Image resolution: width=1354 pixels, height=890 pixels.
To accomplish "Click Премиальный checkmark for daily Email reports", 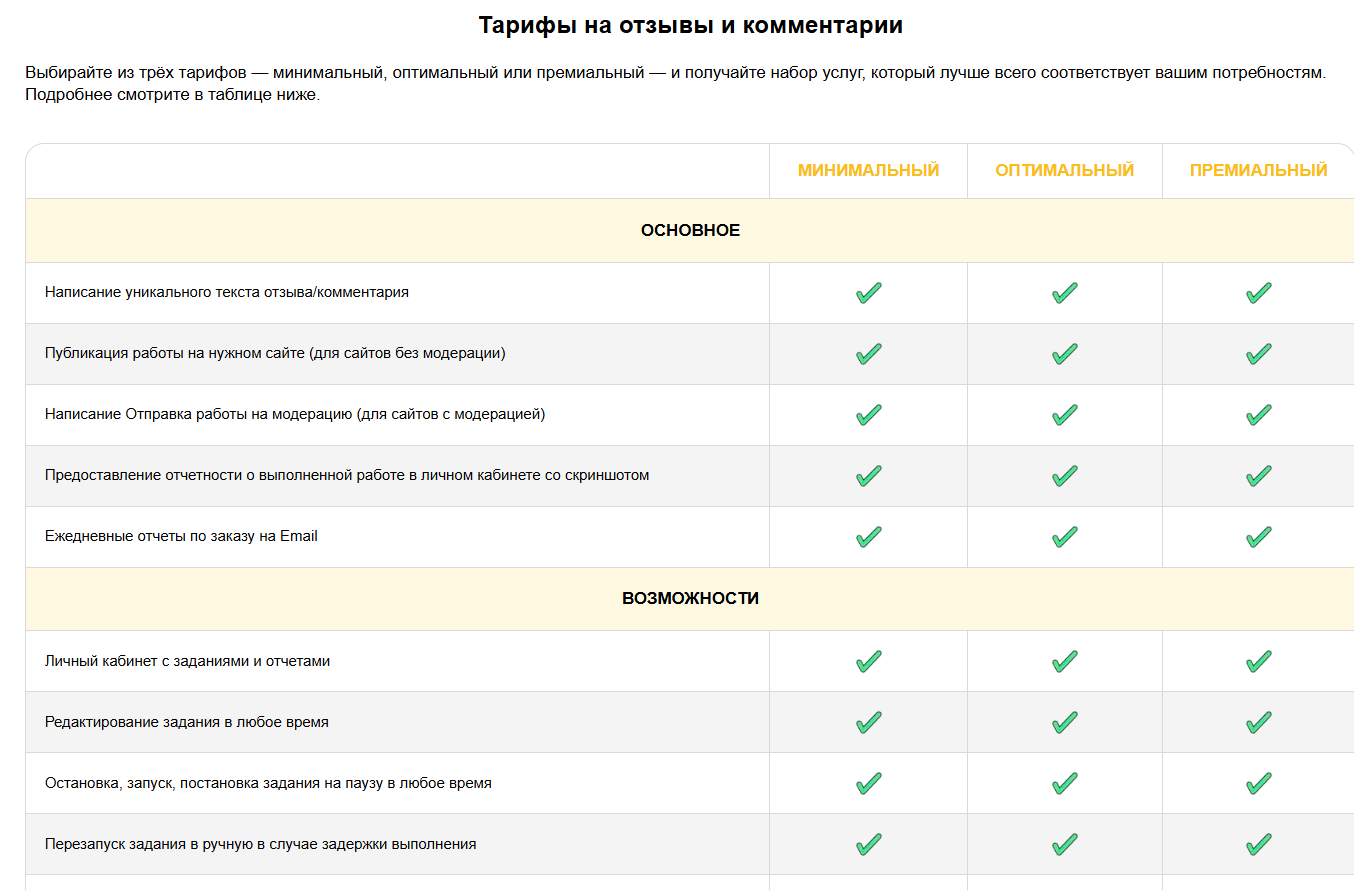I will (x=1258, y=537).
